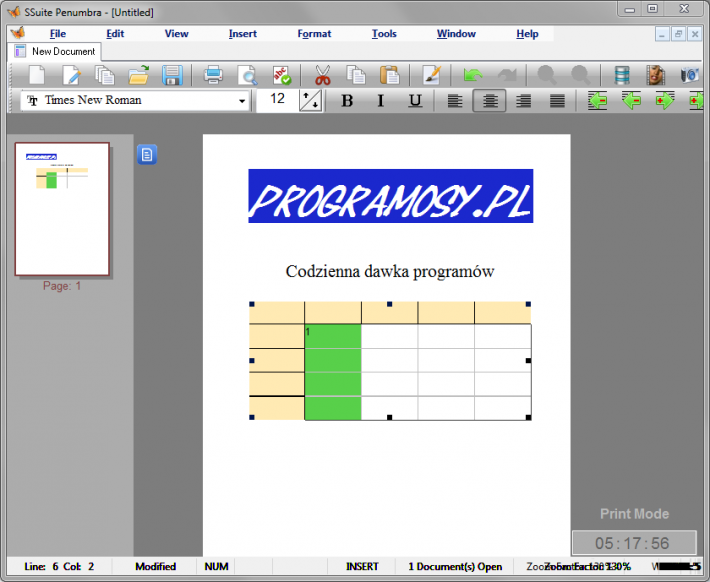Toggle center alignment

click(x=489, y=101)
